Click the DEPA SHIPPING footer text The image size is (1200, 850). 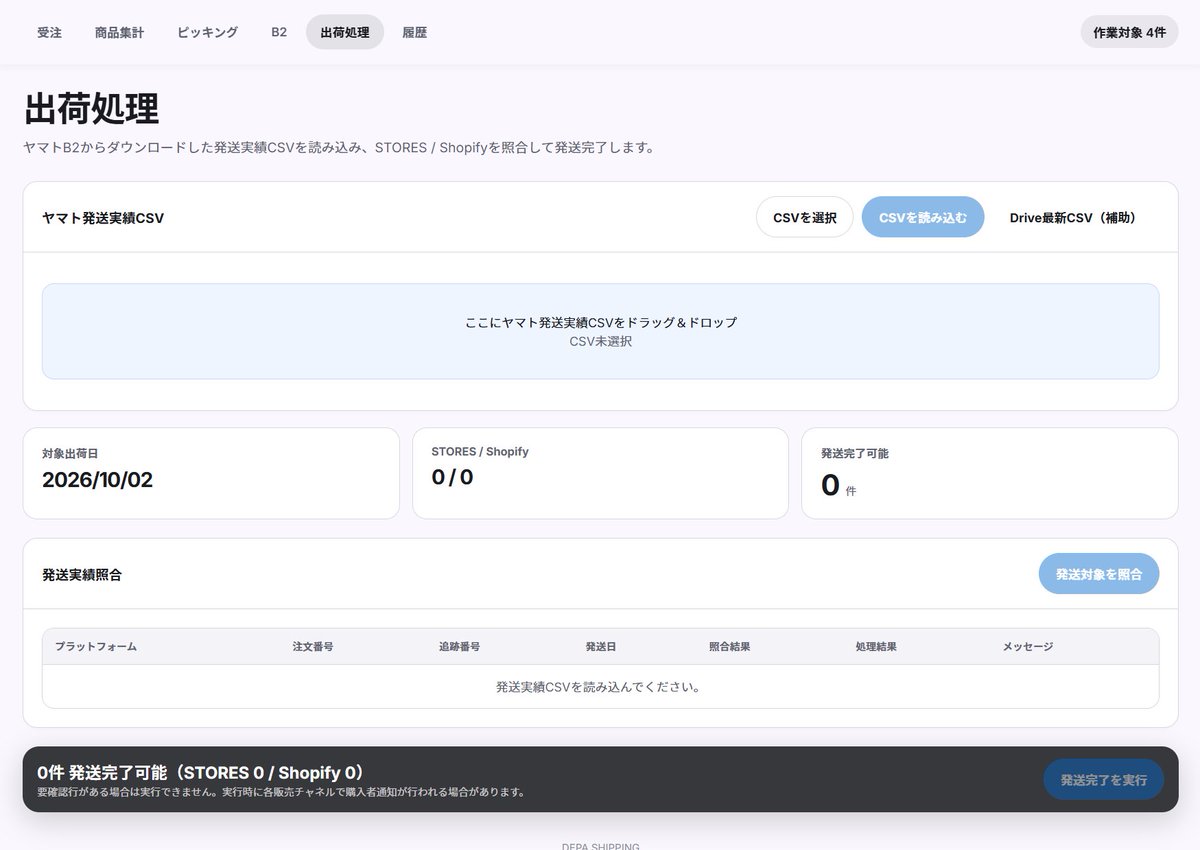[600, 846]
